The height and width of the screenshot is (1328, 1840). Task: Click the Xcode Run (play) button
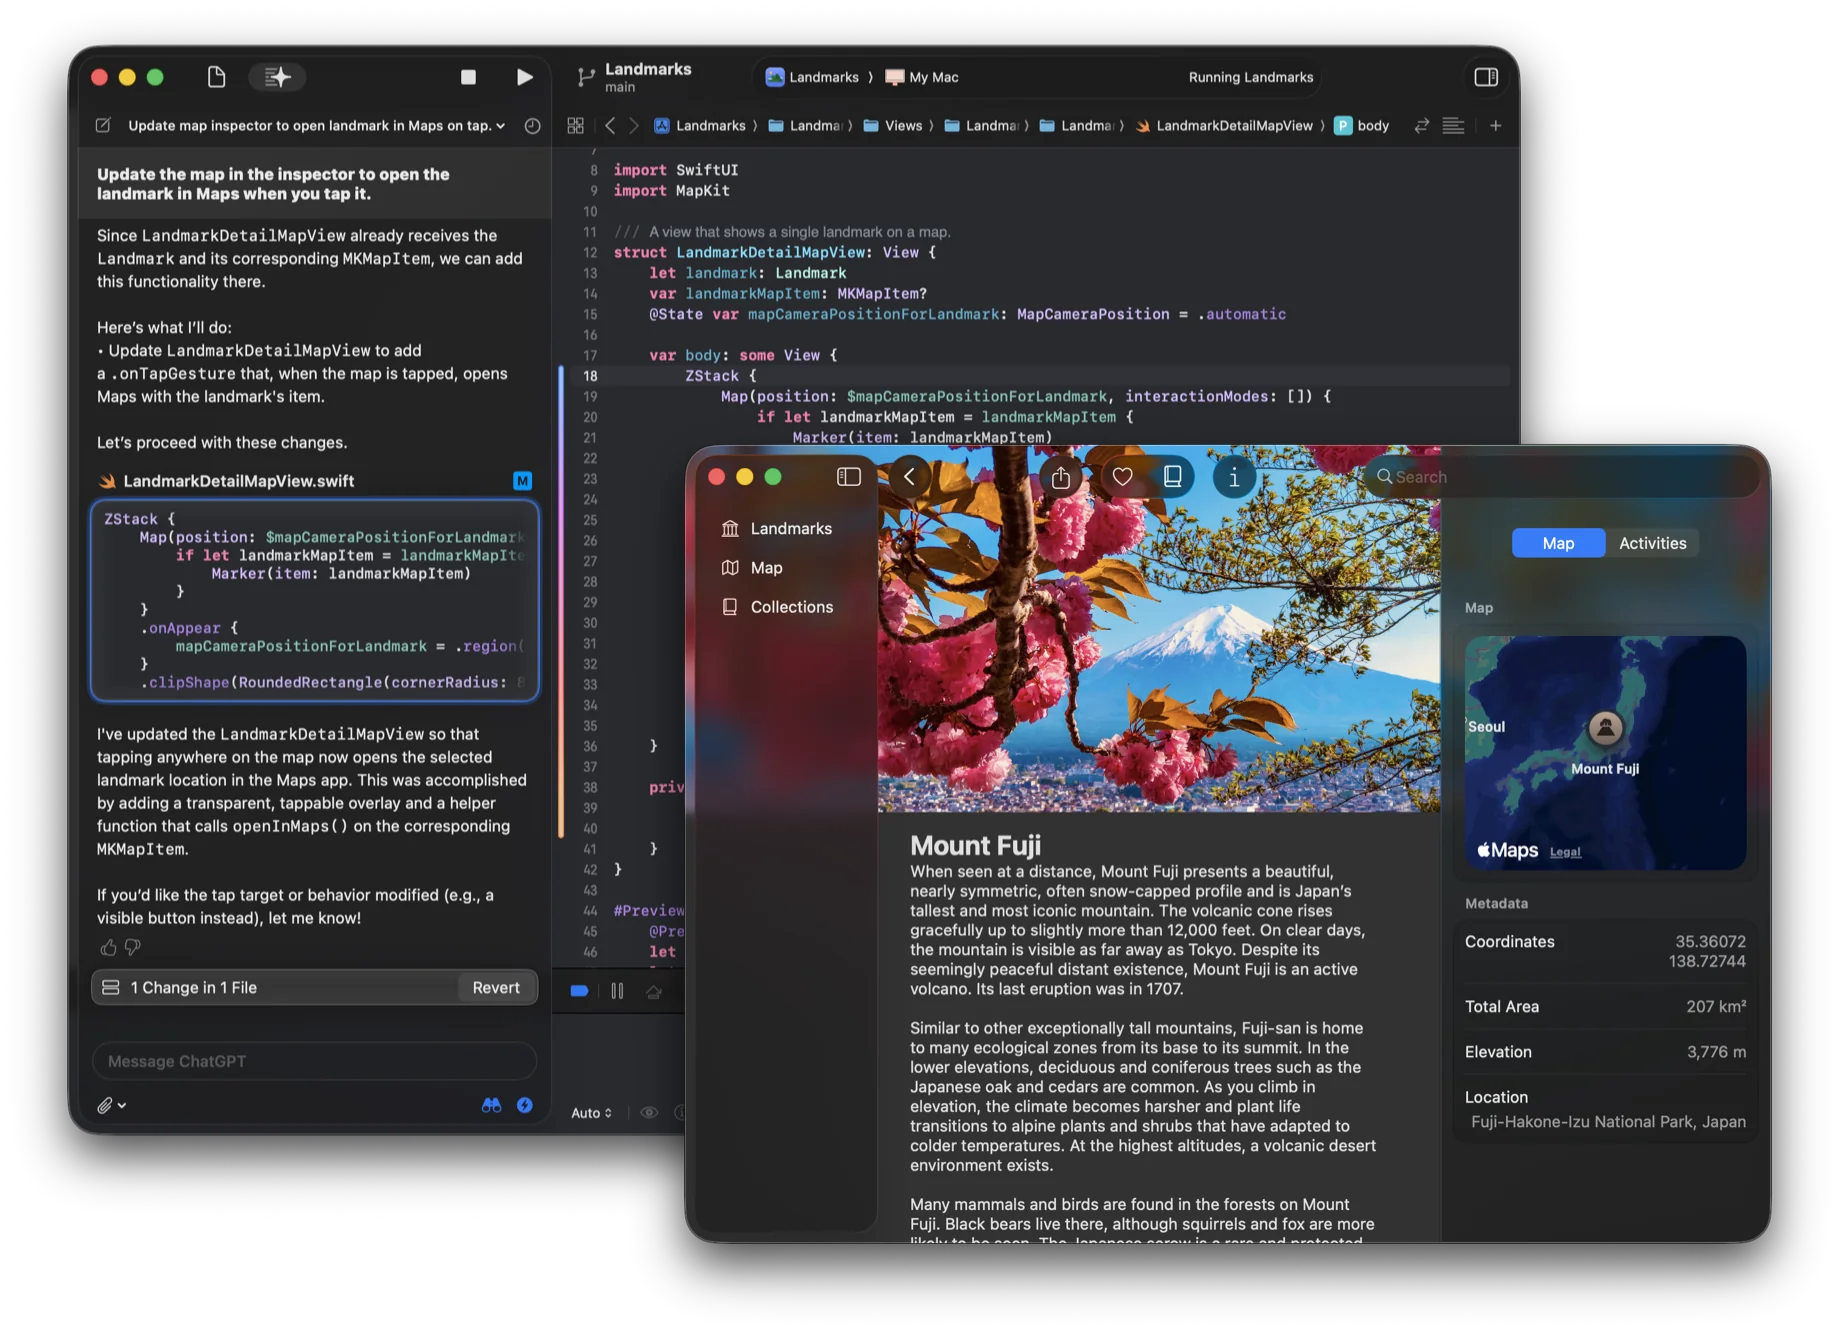524,77
